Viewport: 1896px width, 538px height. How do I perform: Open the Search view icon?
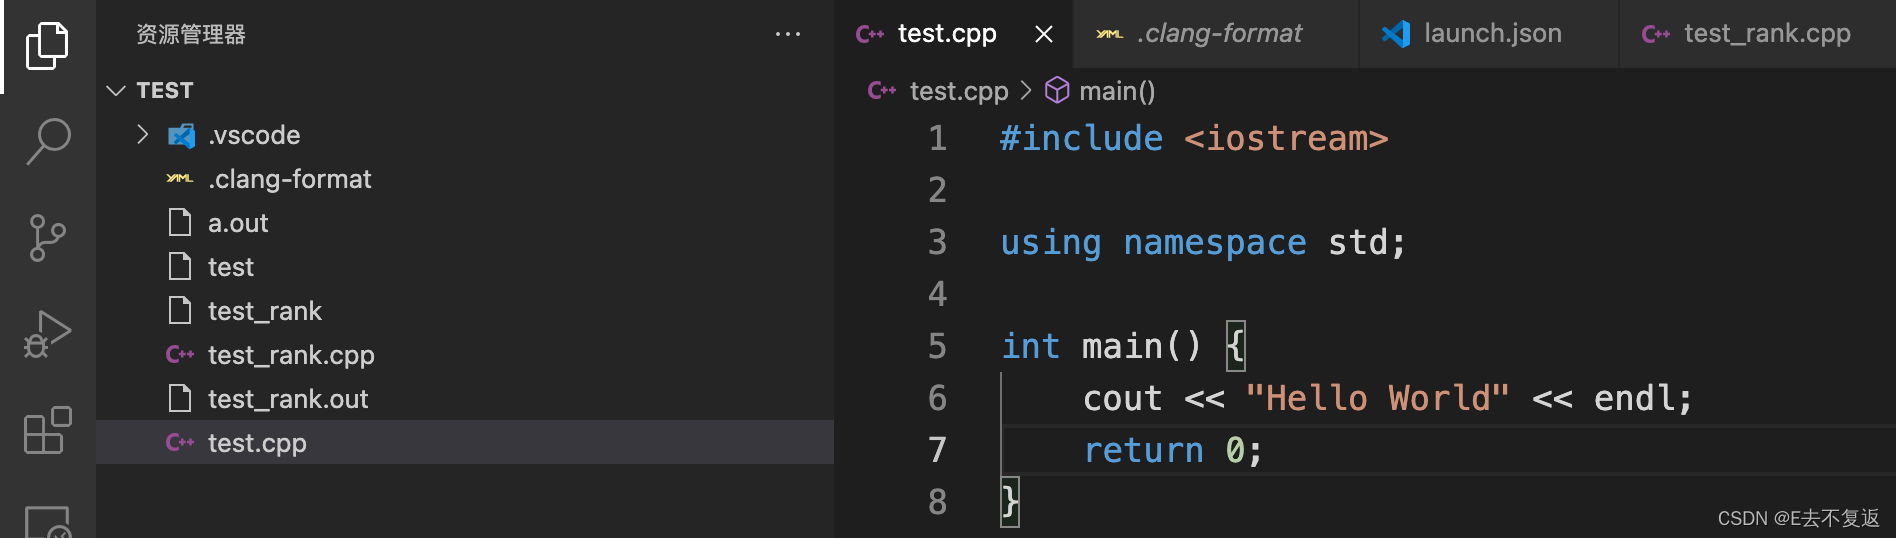tap(47, 141)
